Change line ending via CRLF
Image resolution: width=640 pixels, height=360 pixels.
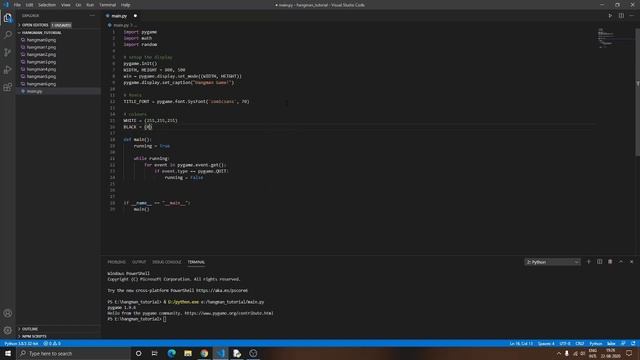pyautogui.click(x=580, y=344)
